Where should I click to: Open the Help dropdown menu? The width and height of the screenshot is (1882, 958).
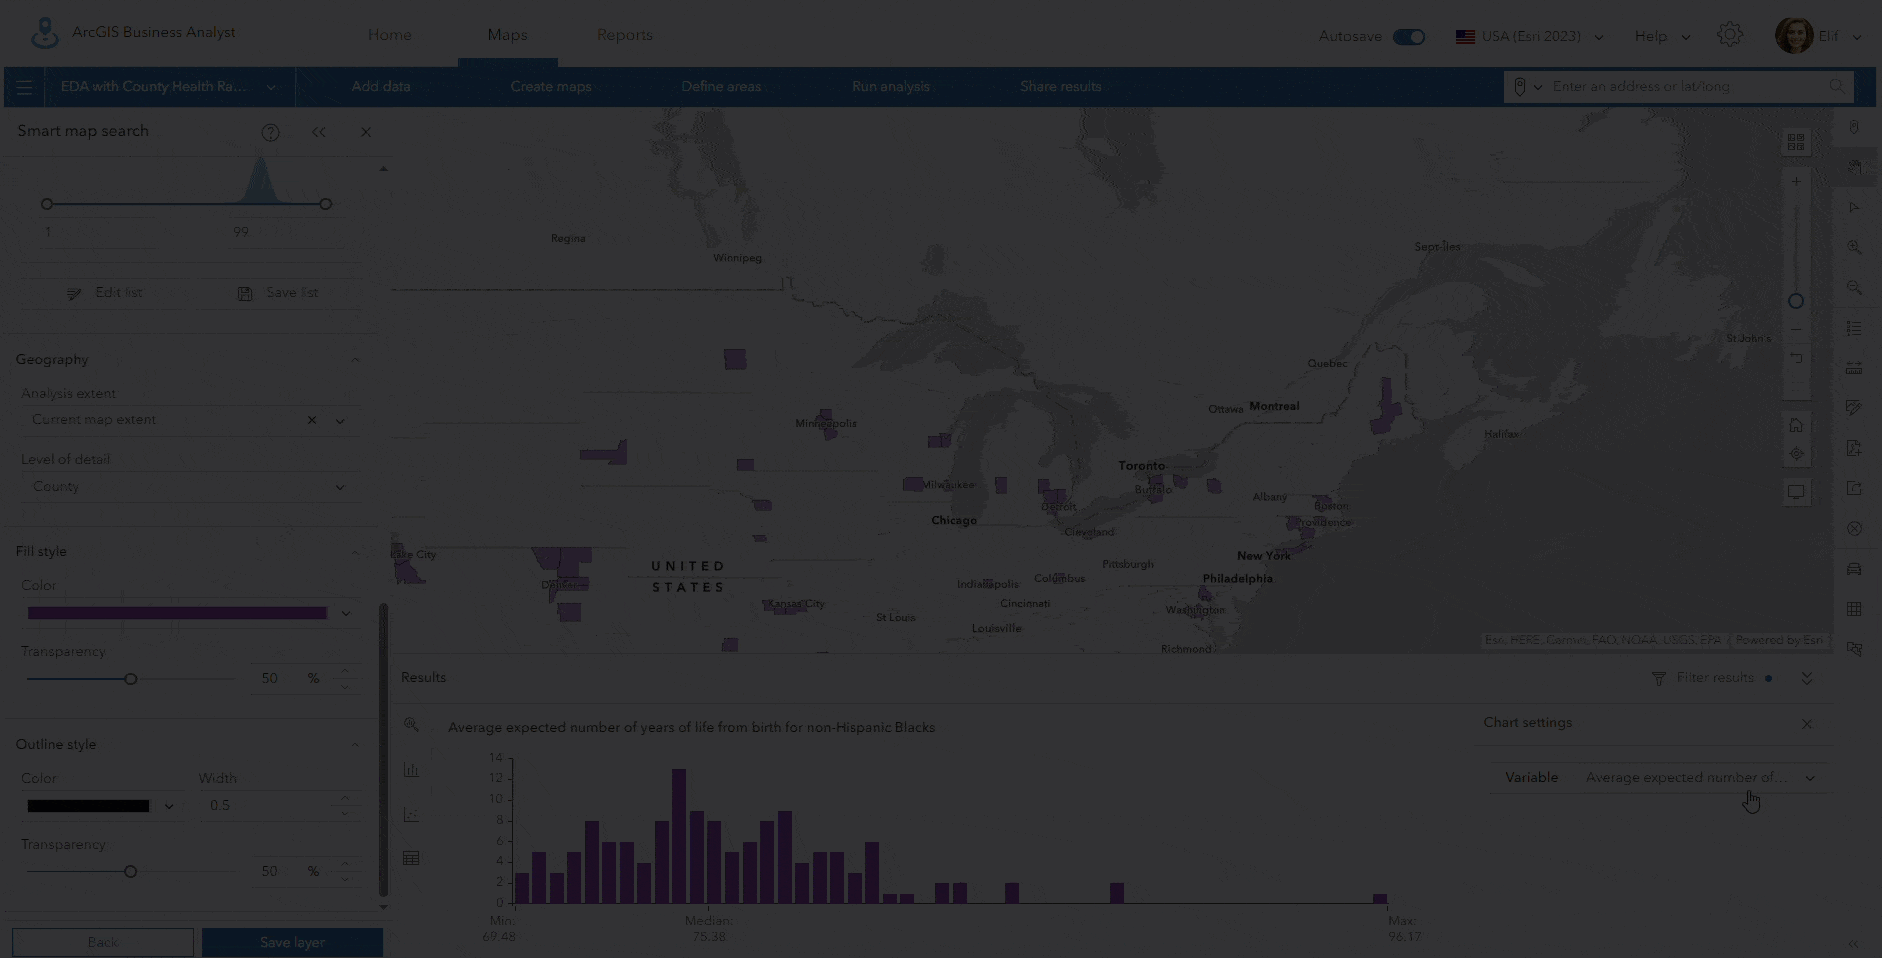pyautogui.click(x=1662, y=37)
